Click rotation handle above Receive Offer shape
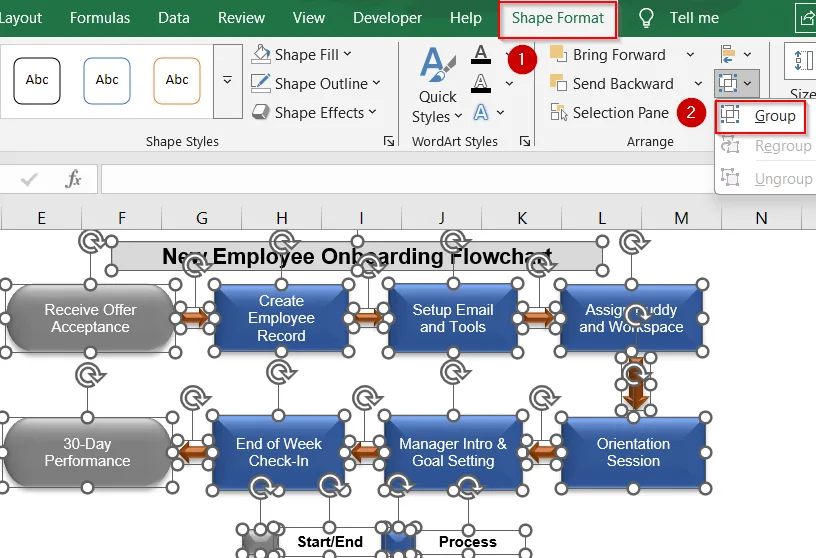816x558 pixels. 91,242
